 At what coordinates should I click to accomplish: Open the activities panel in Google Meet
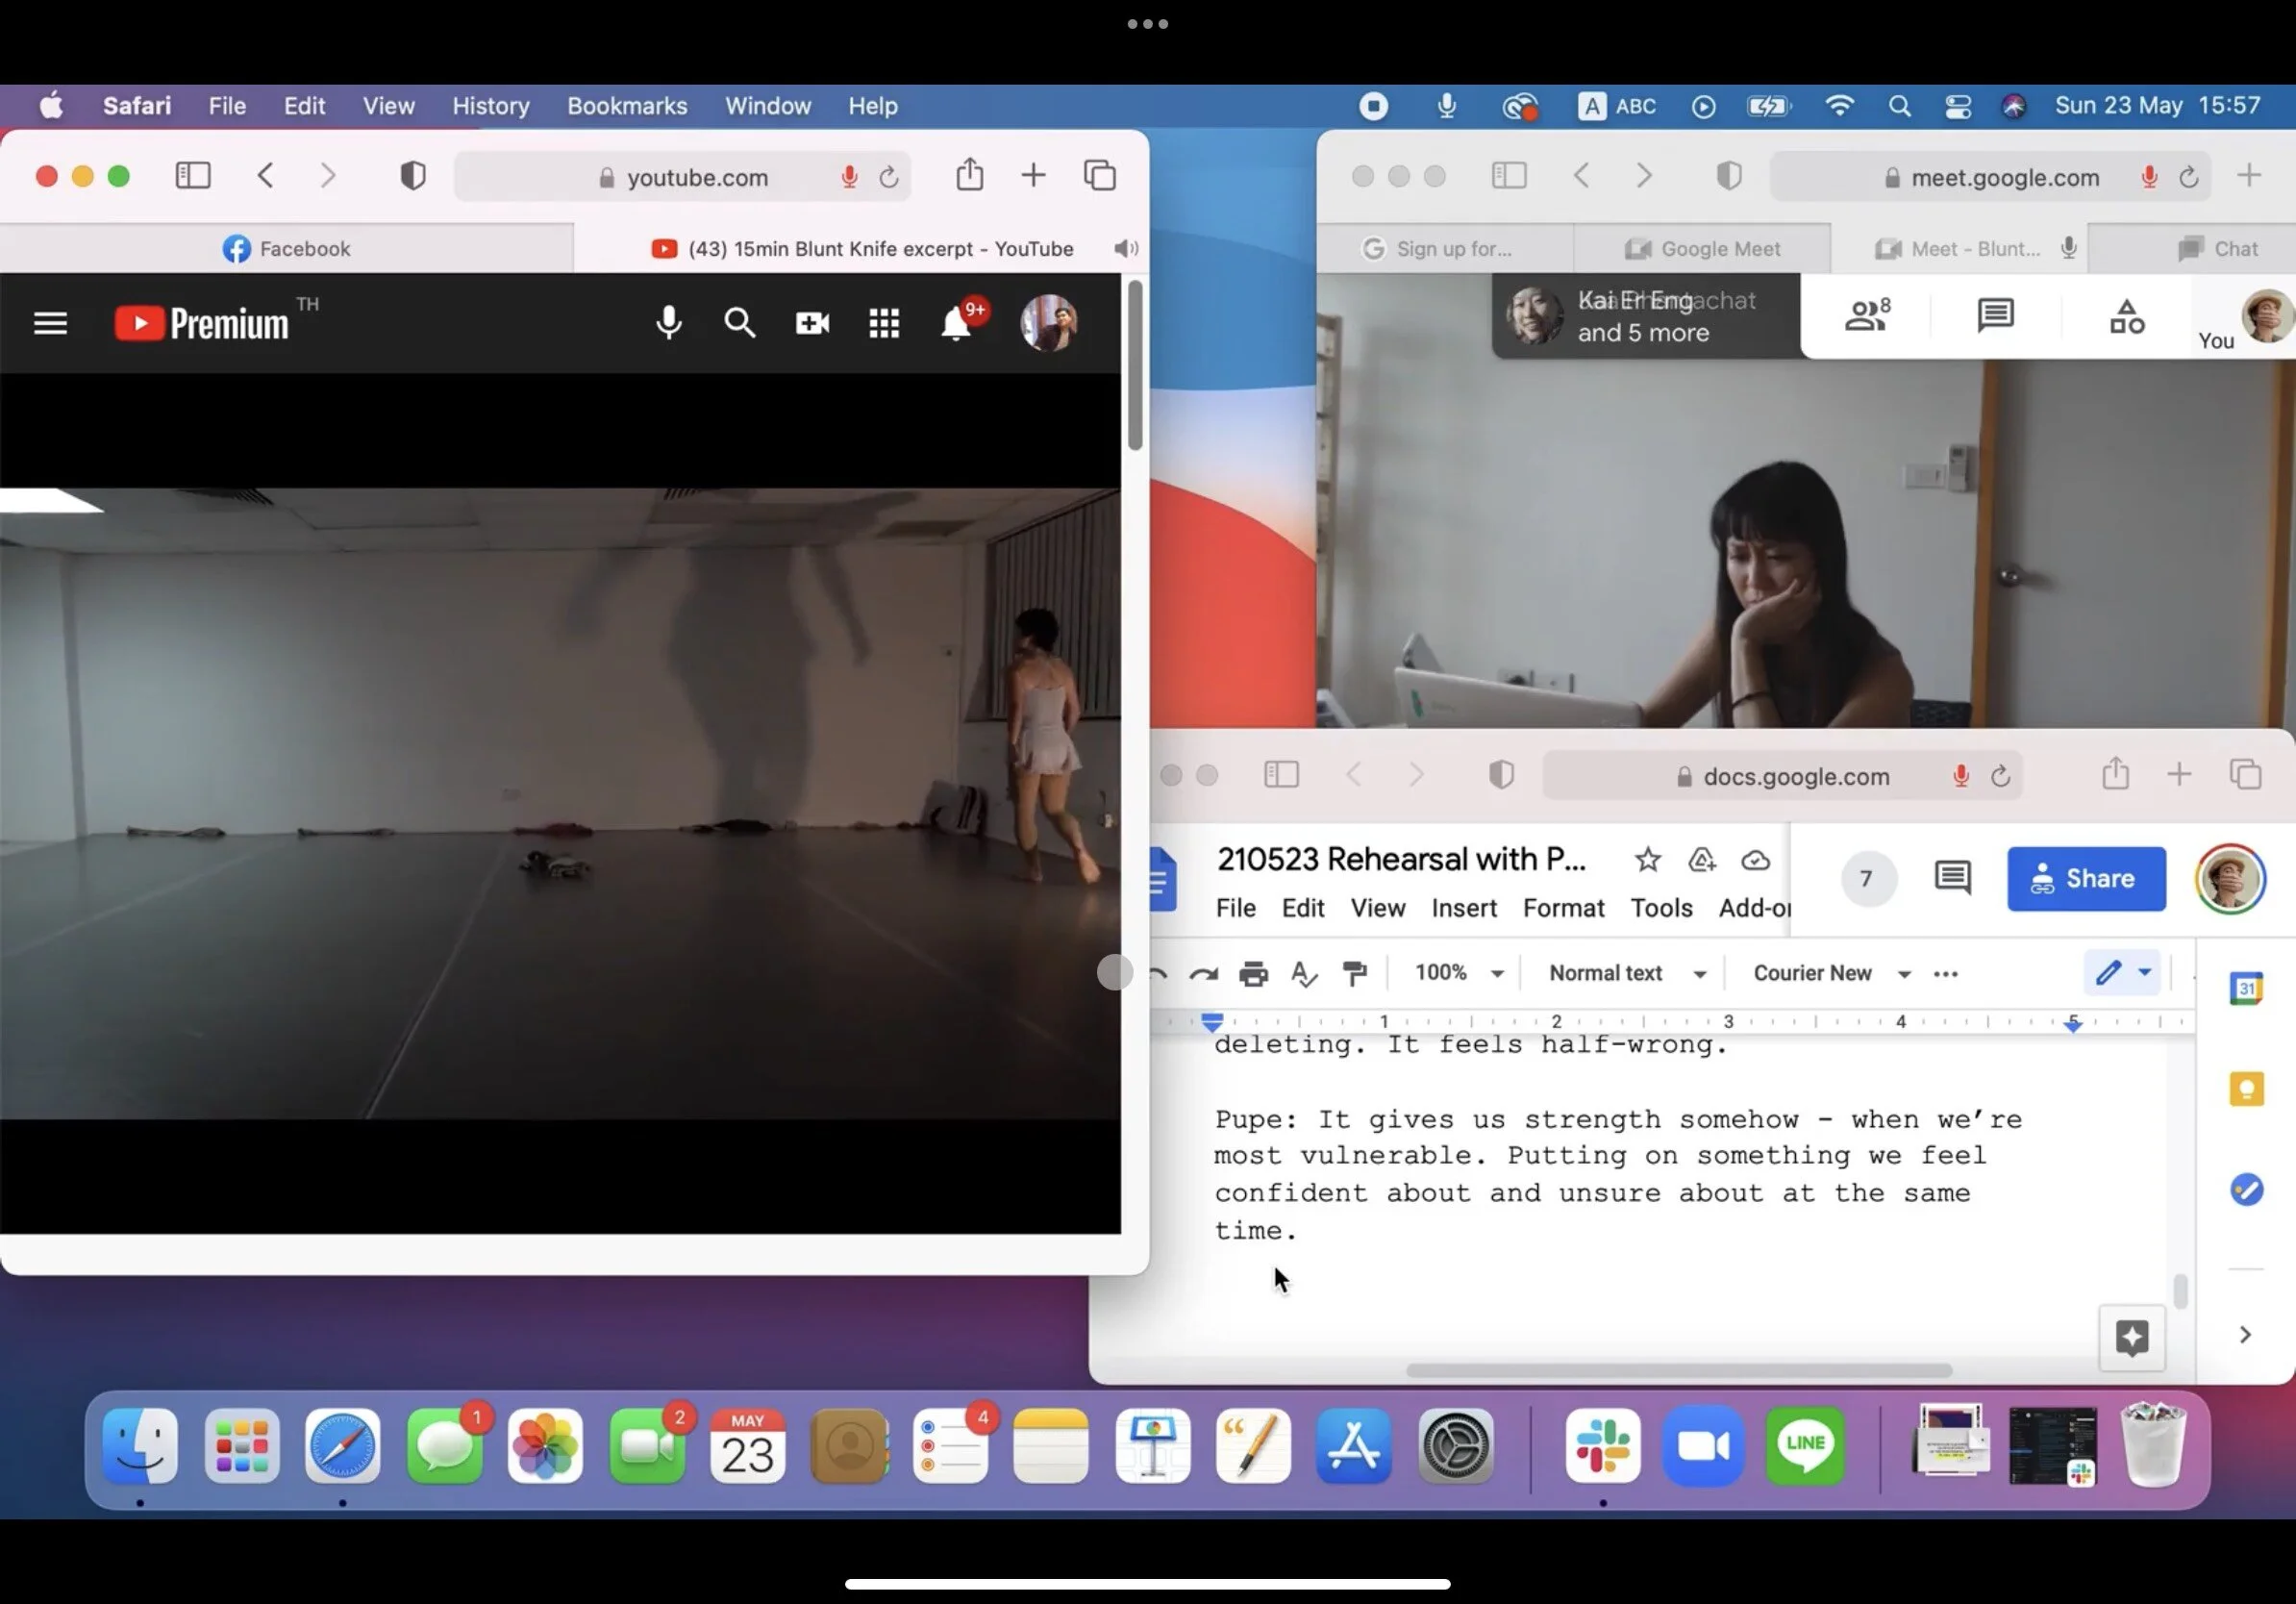[x=2126, y=315]
